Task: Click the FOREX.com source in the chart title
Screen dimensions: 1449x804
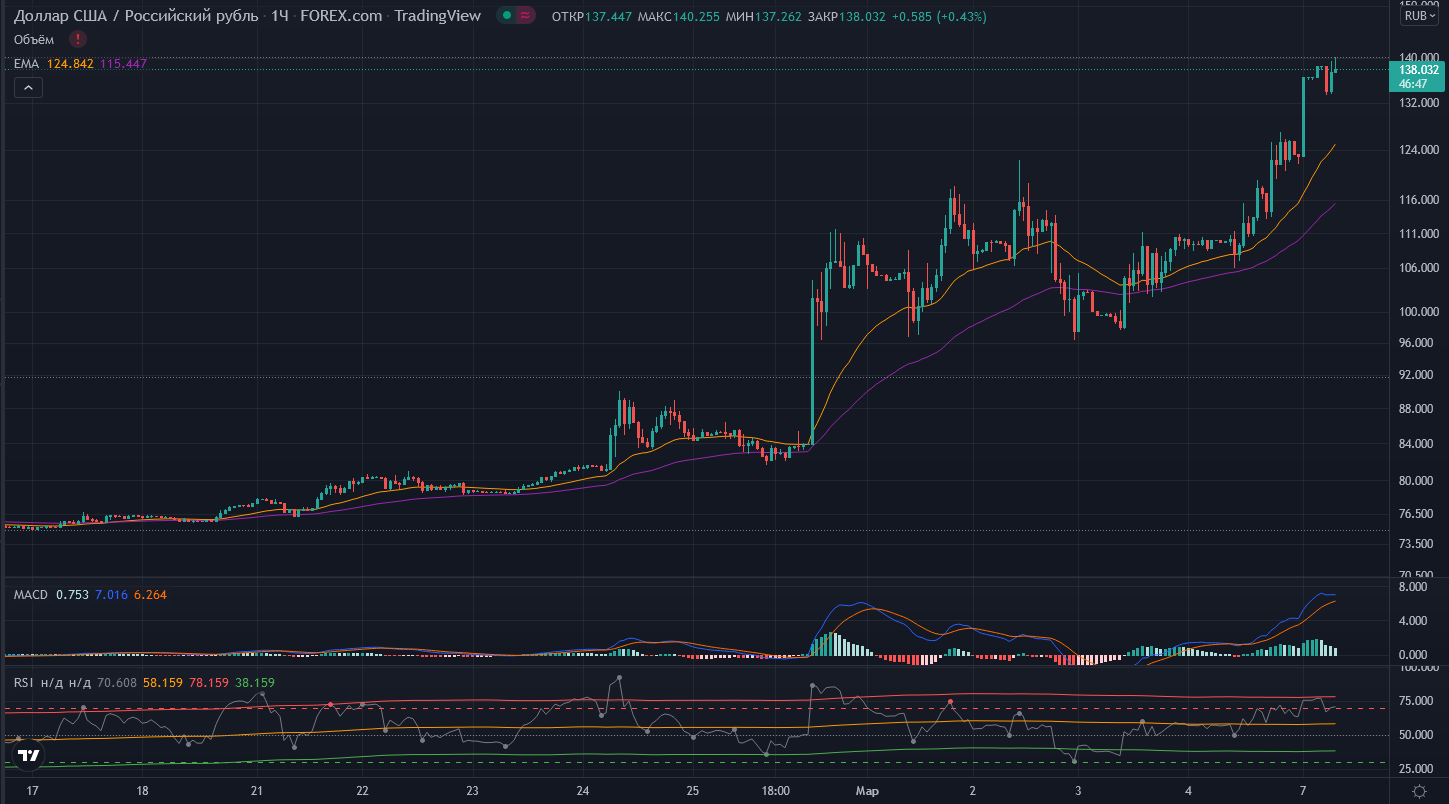Action: point(341,16)
